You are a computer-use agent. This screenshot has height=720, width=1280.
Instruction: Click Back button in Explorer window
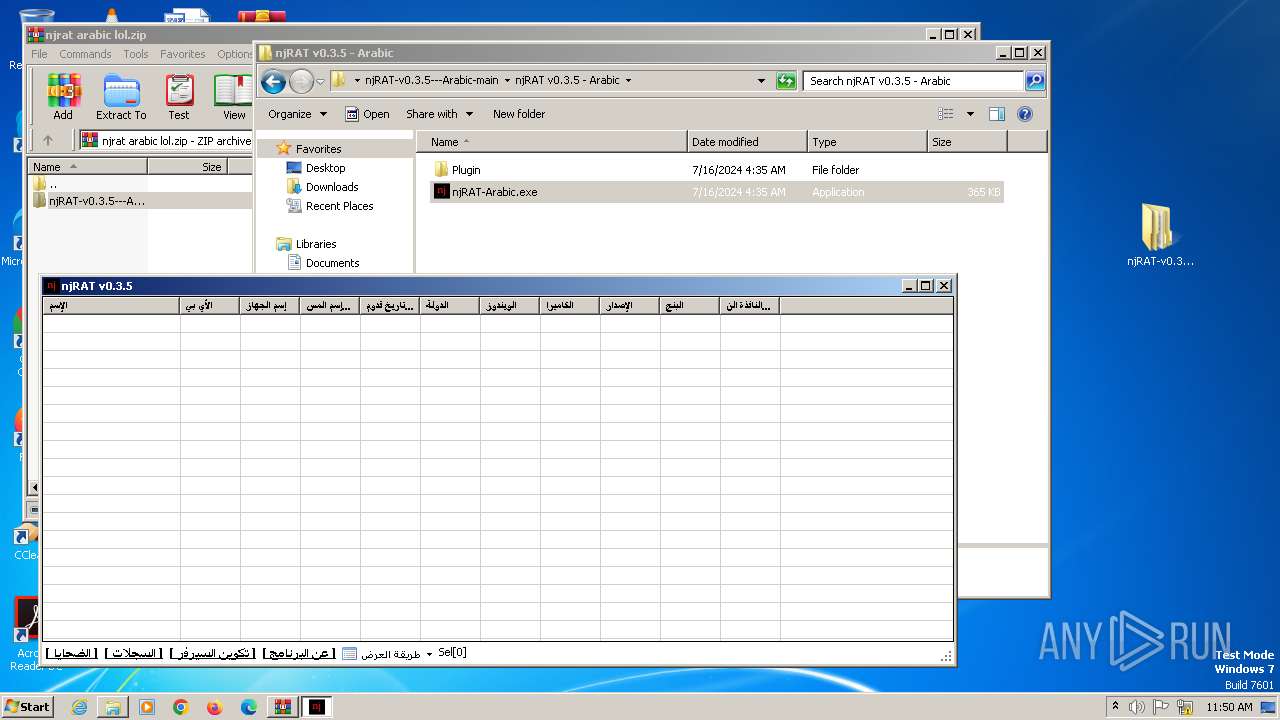[x=274, y=81]
